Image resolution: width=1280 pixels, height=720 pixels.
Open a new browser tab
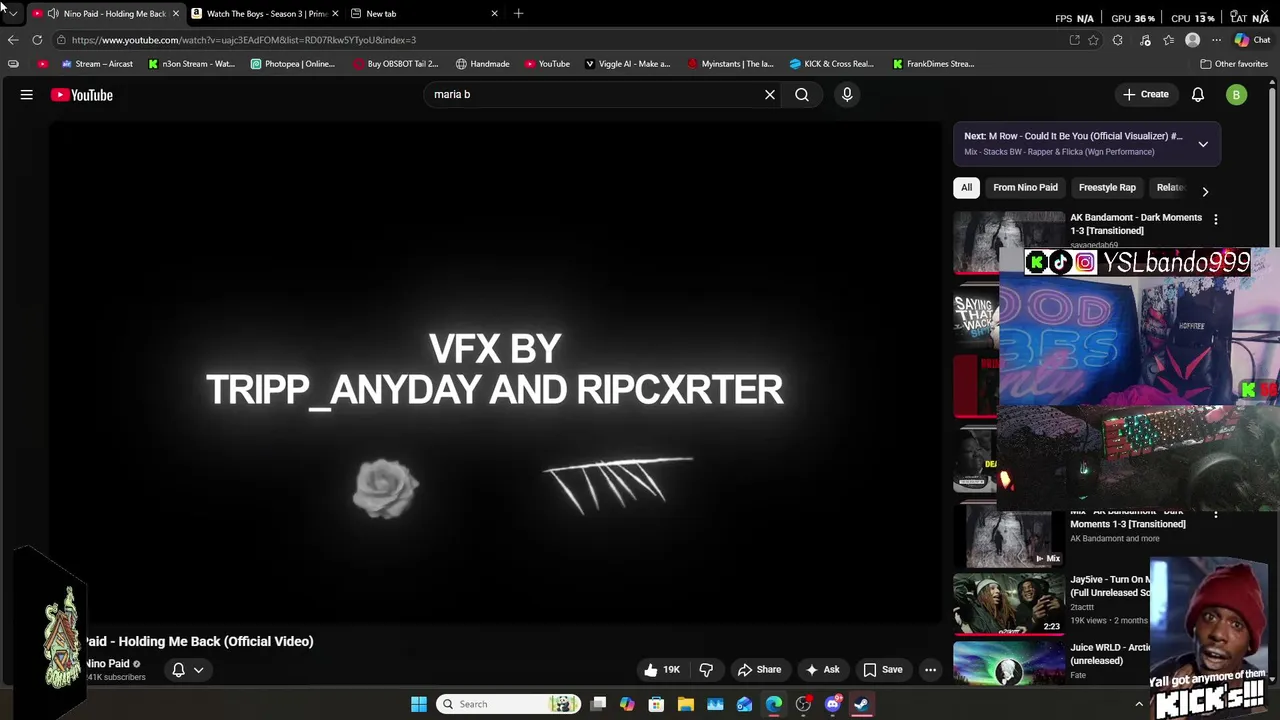518,14
